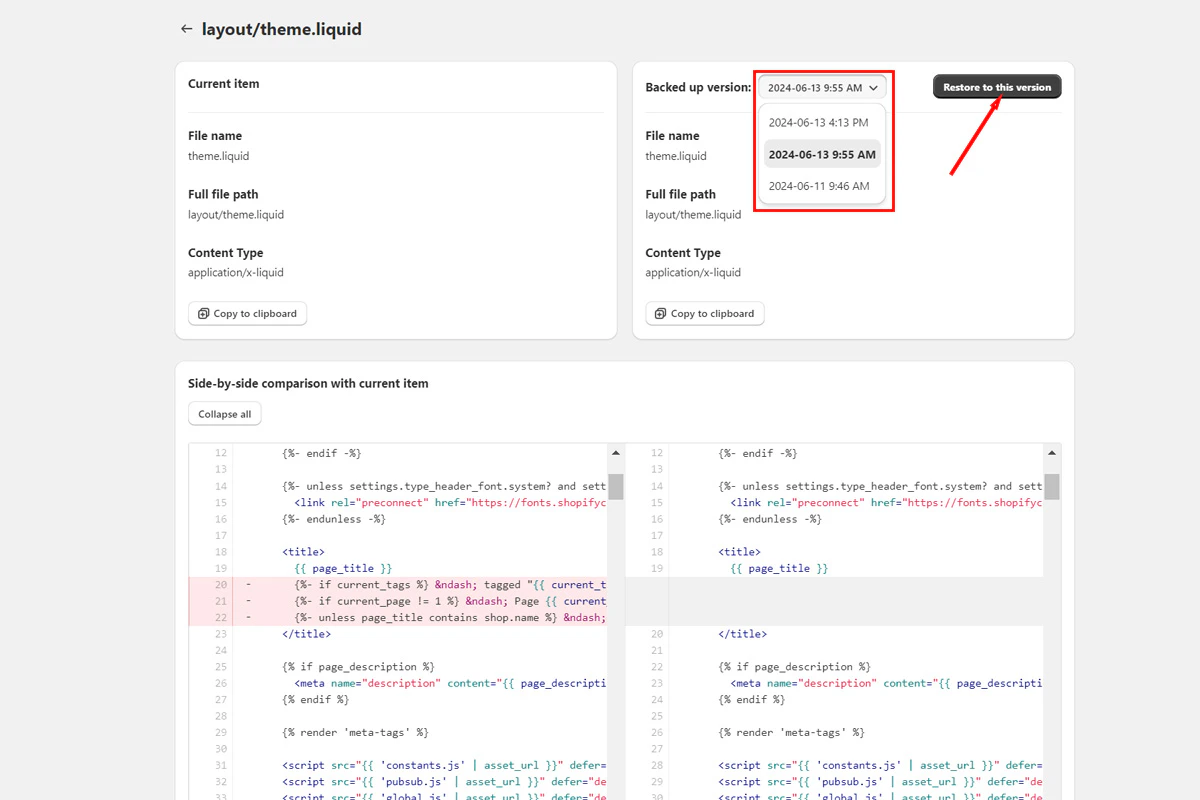The height and width of the screenshot is (800, 1200).
Task: Open the backup version dropdown chevron
Action: click(x=874, y=87)
